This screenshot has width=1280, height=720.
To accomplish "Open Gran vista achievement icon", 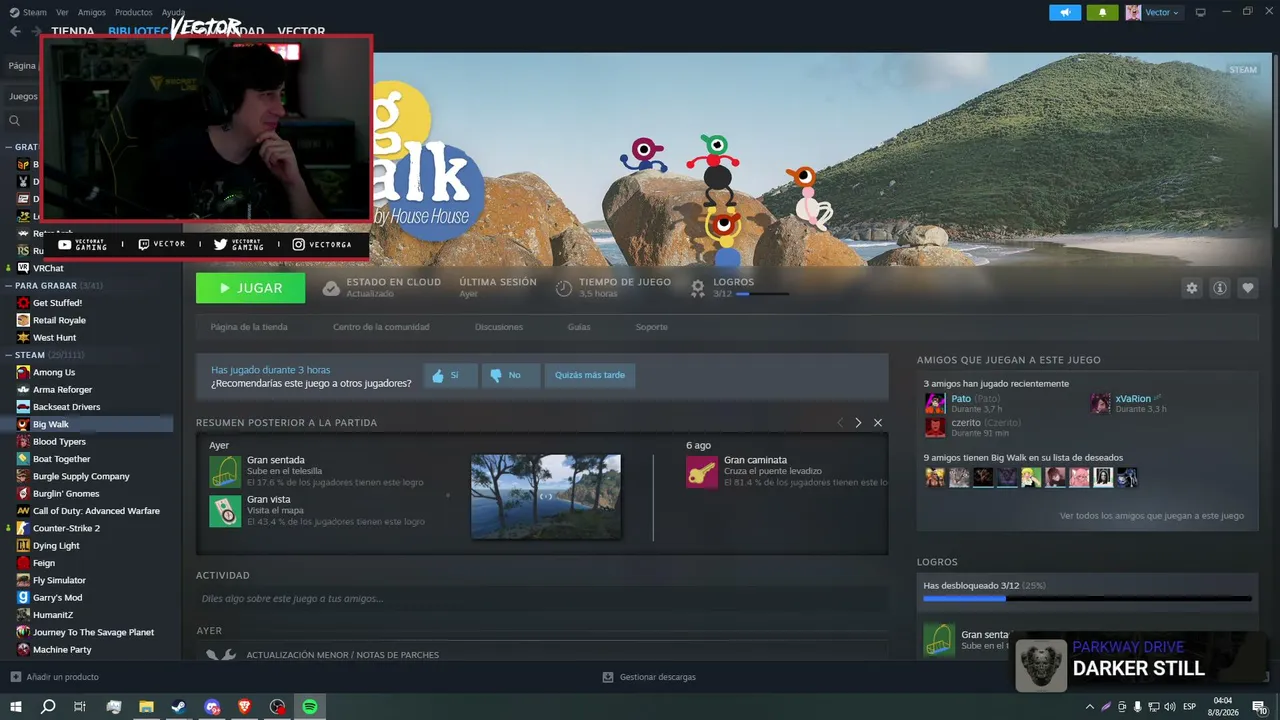I will (x=225, y=510).
